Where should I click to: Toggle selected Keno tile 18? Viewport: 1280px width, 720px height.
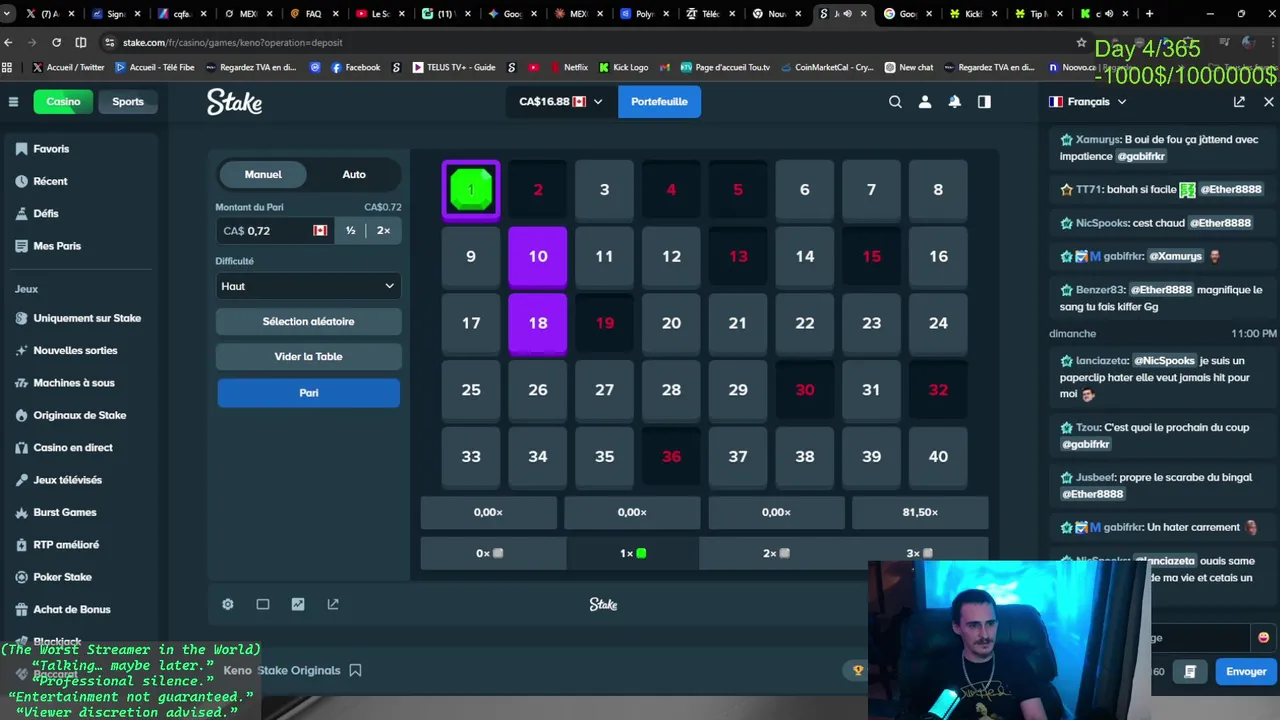click(538, 324)
